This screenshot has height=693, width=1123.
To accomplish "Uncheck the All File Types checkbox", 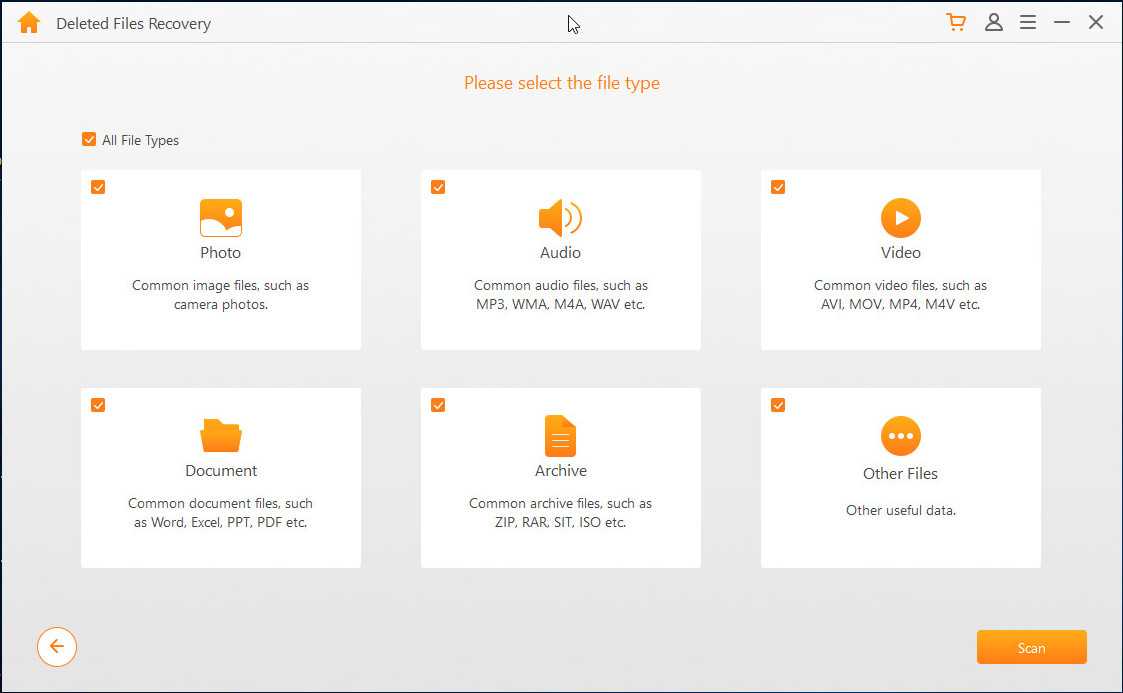I will point(89,140).
